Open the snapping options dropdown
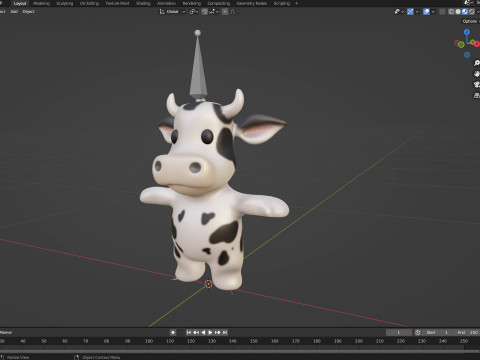 tap(214, 12)
